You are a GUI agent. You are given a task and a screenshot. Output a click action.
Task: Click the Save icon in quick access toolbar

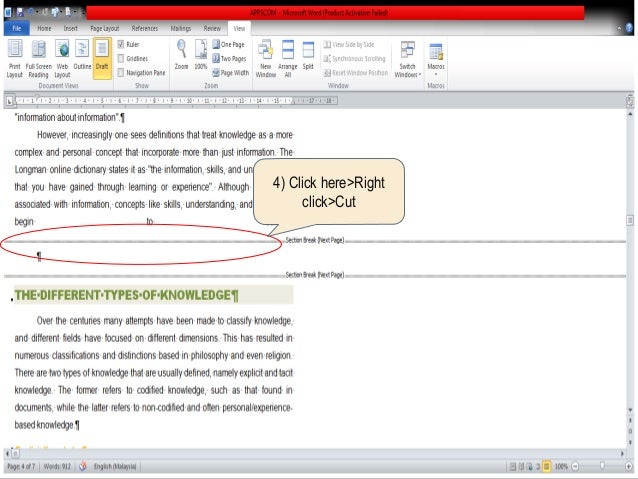coord(20,13)
